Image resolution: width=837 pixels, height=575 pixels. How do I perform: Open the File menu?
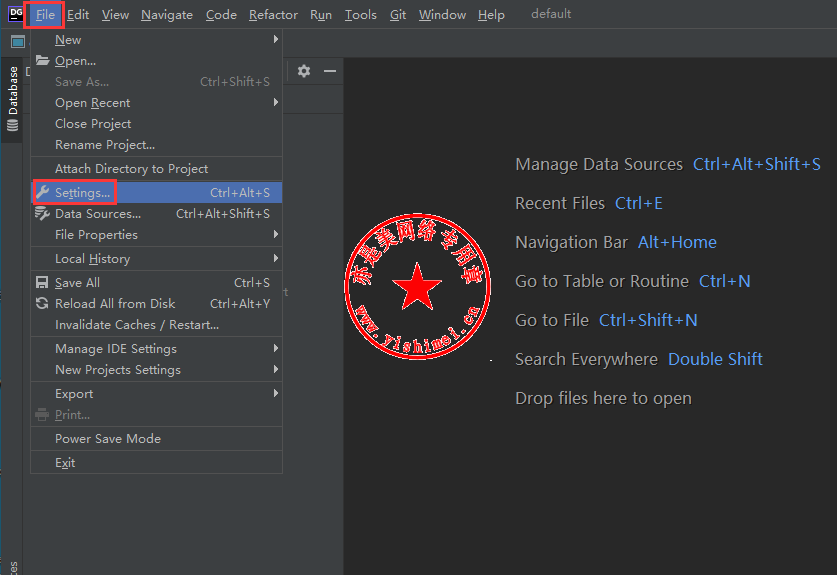point(45,14)
